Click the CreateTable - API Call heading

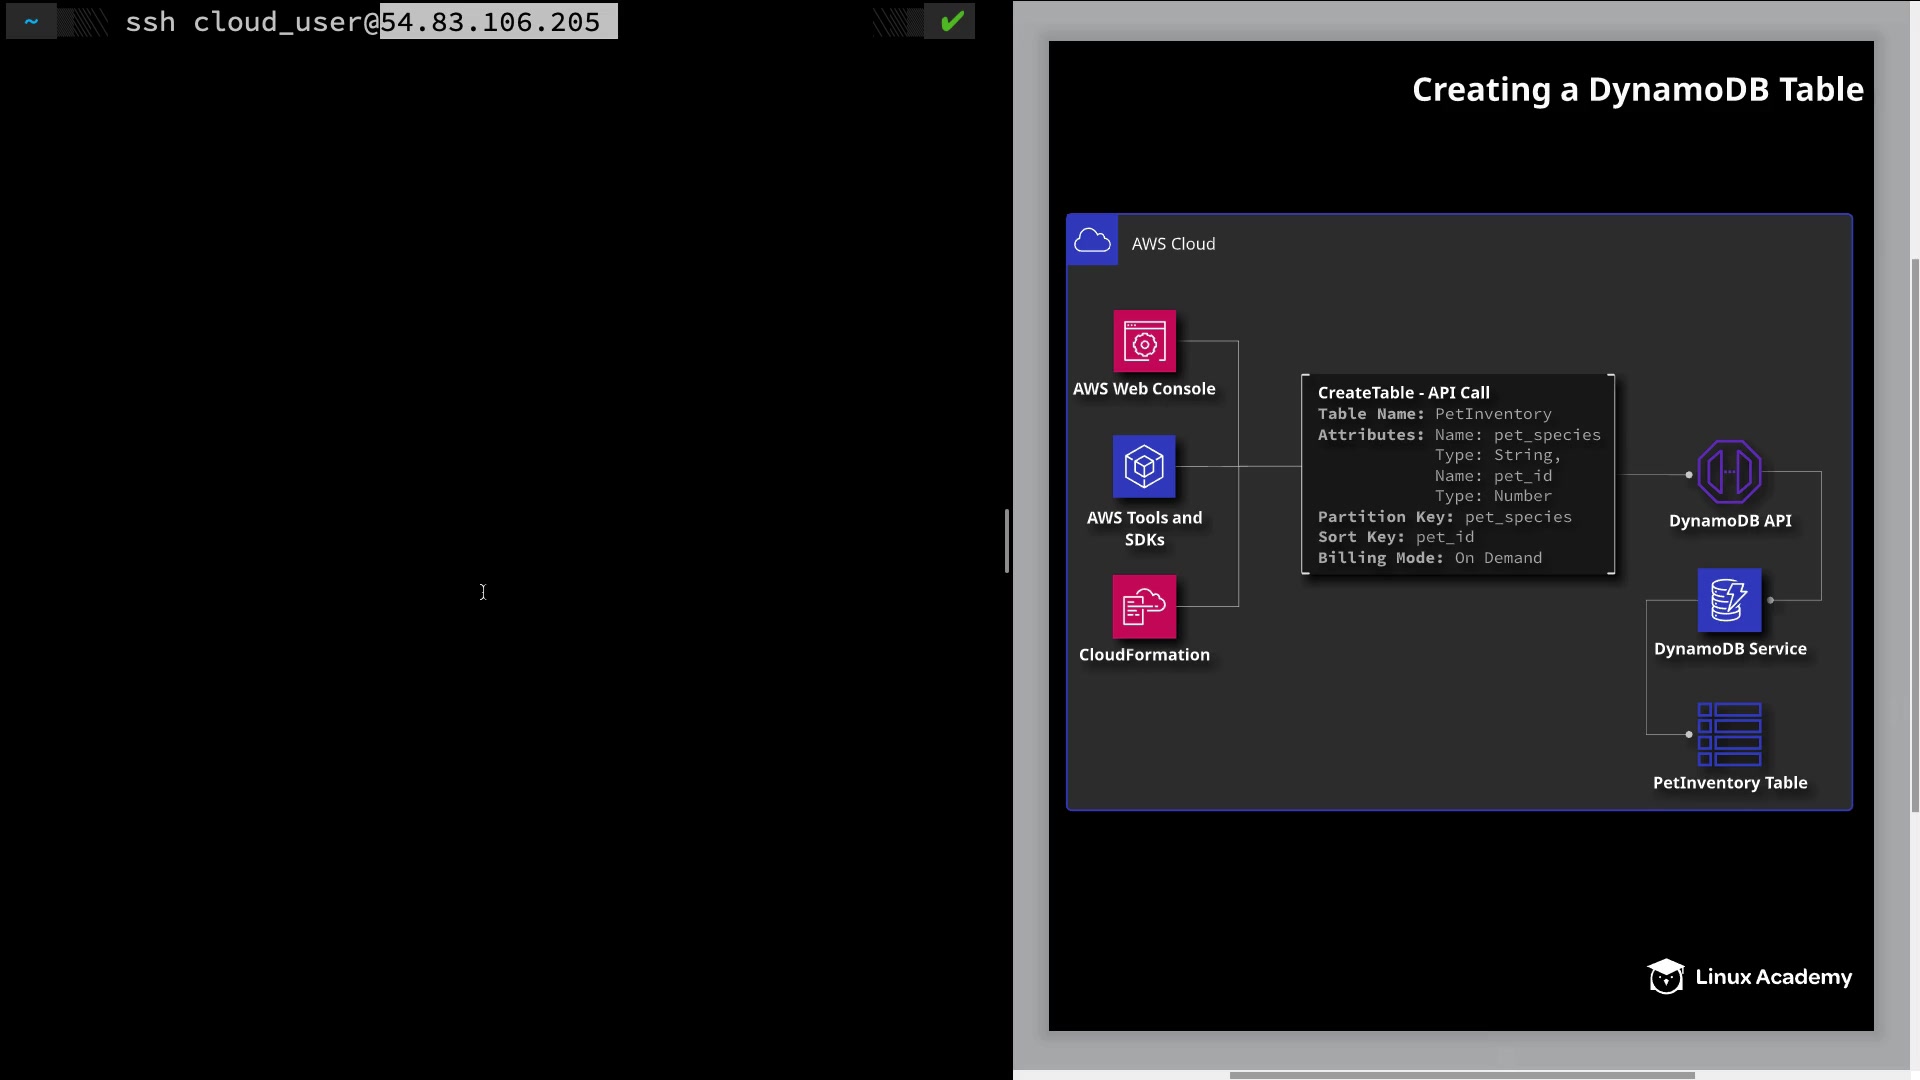(x=1403, y=393)
